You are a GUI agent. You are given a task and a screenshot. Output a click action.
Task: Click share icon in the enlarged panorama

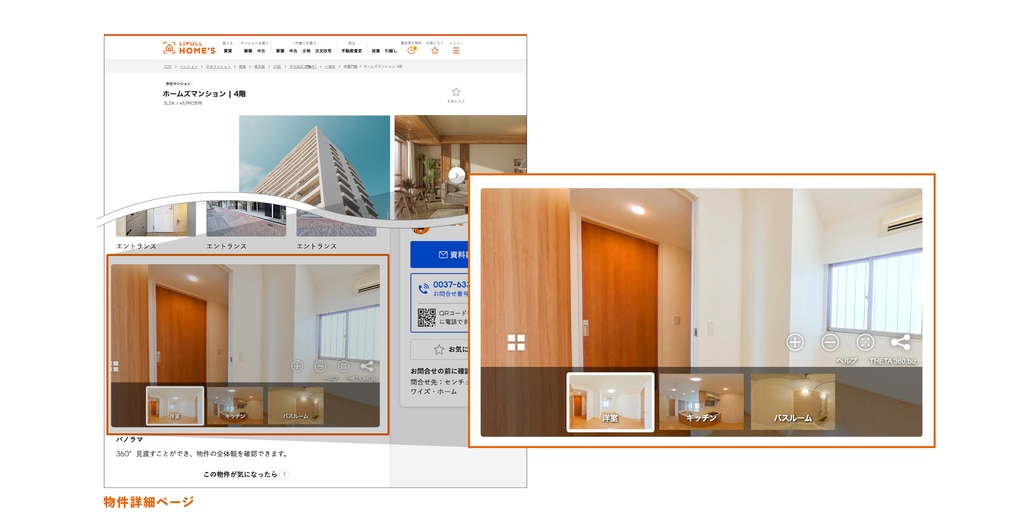tap(900, 342)
